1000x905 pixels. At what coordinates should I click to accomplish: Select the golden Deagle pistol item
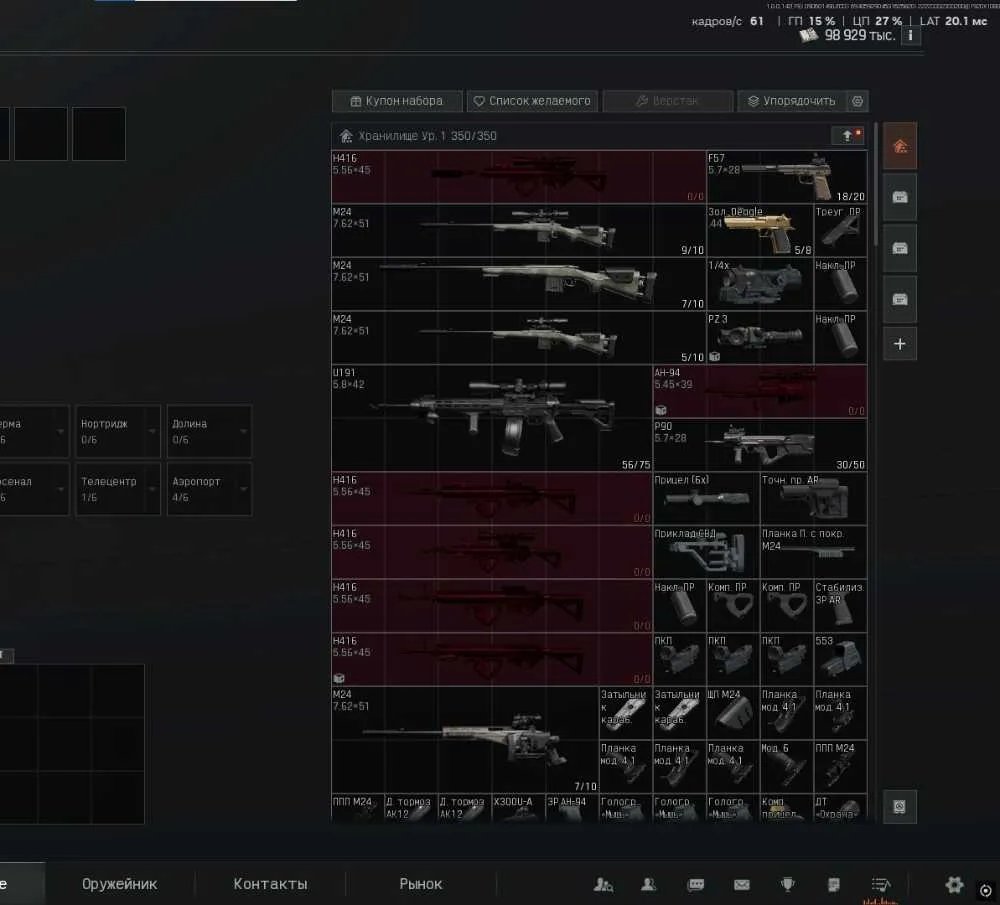tap(760, 230)
